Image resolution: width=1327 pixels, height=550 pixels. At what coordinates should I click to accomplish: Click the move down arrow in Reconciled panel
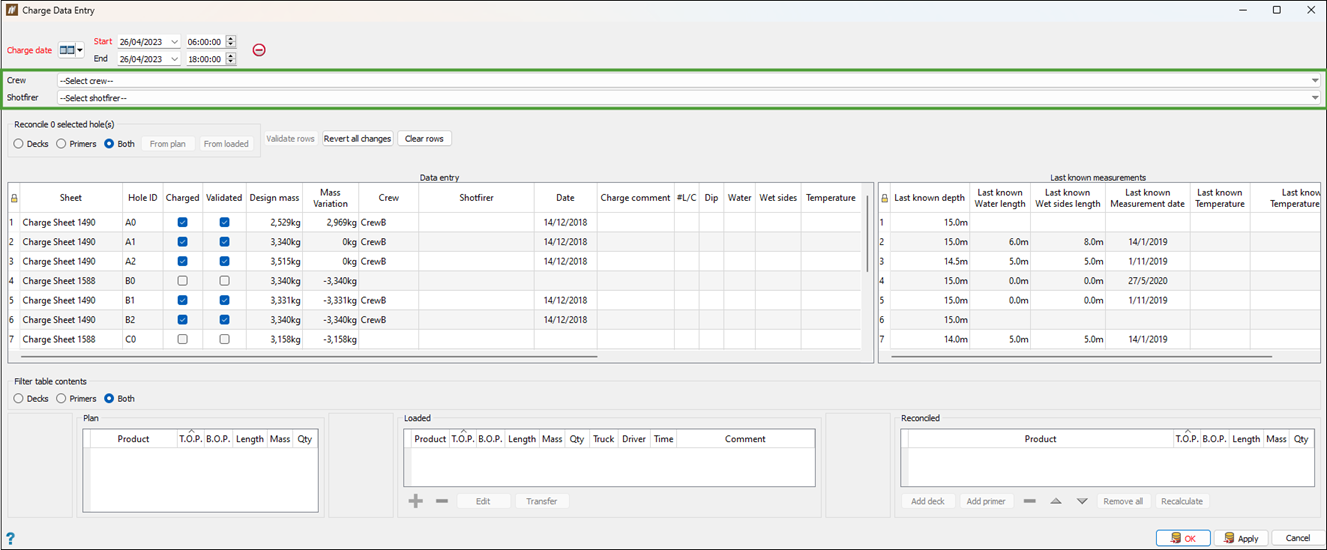pyautogui.click(x=1082, y=501)
